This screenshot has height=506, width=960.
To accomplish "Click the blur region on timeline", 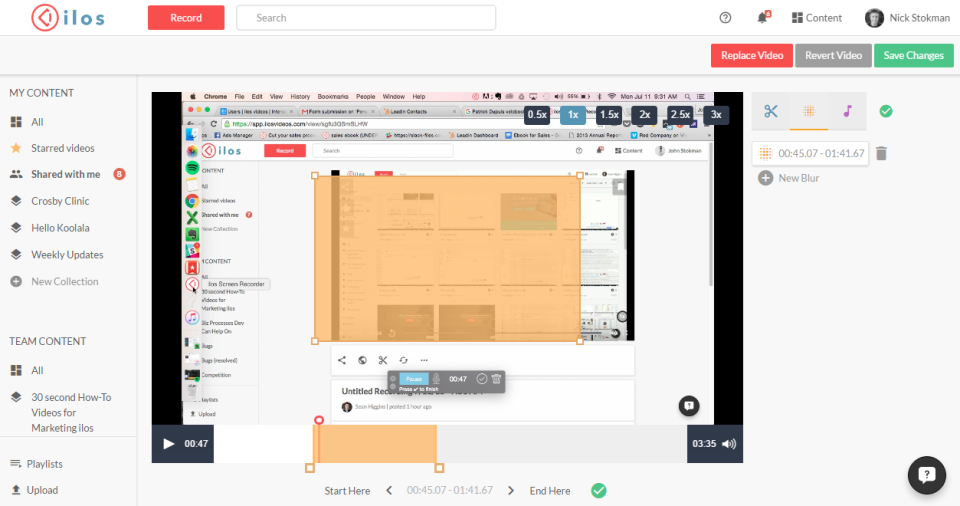I will pyautogui.click(x=375, y=444).
